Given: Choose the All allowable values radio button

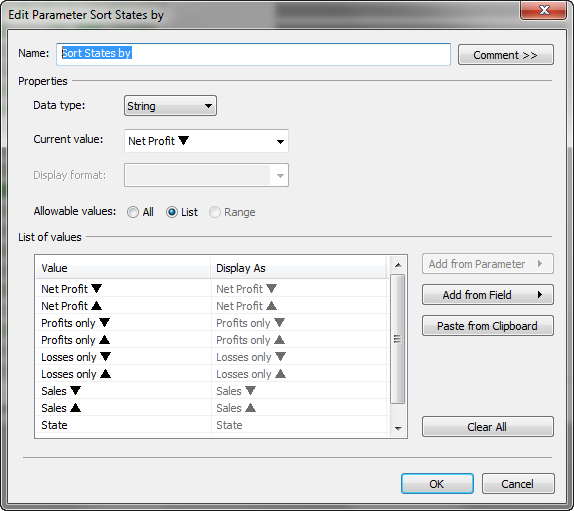Looking at the screenshot, I should click(133, 212).
